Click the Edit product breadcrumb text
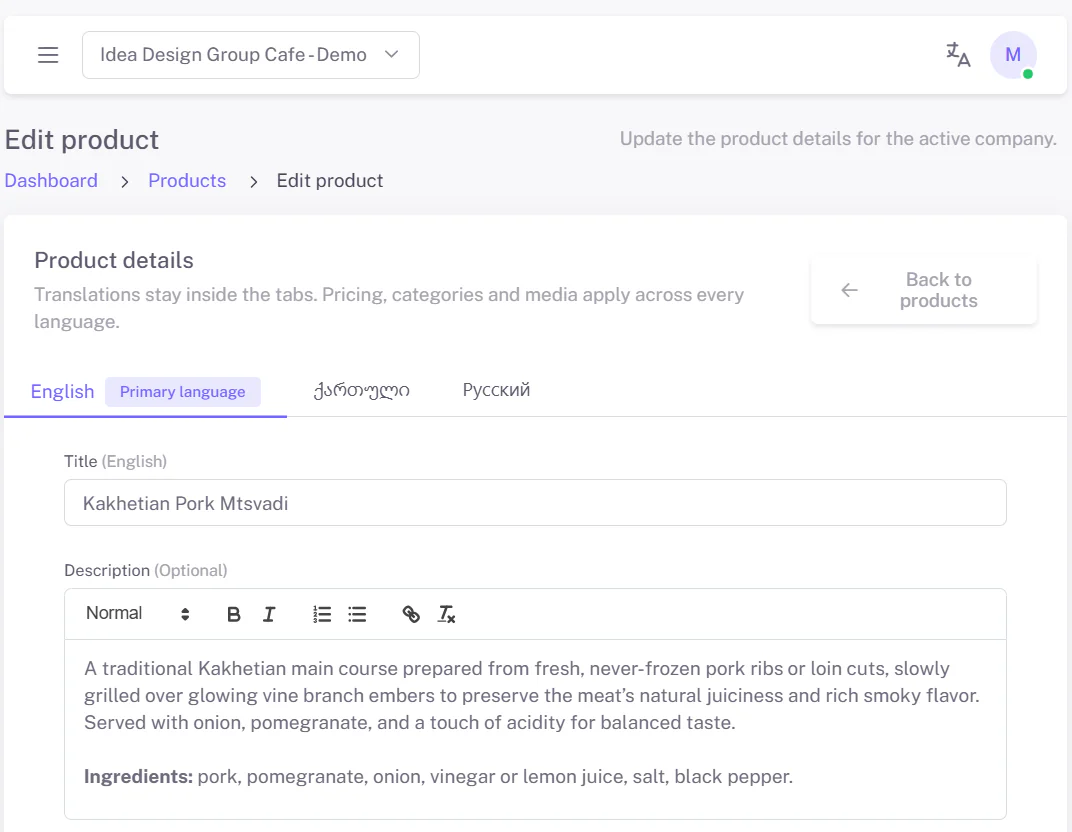Viewport: 1072px width, 832px height. pyautogui.click(x=330, y=180)
